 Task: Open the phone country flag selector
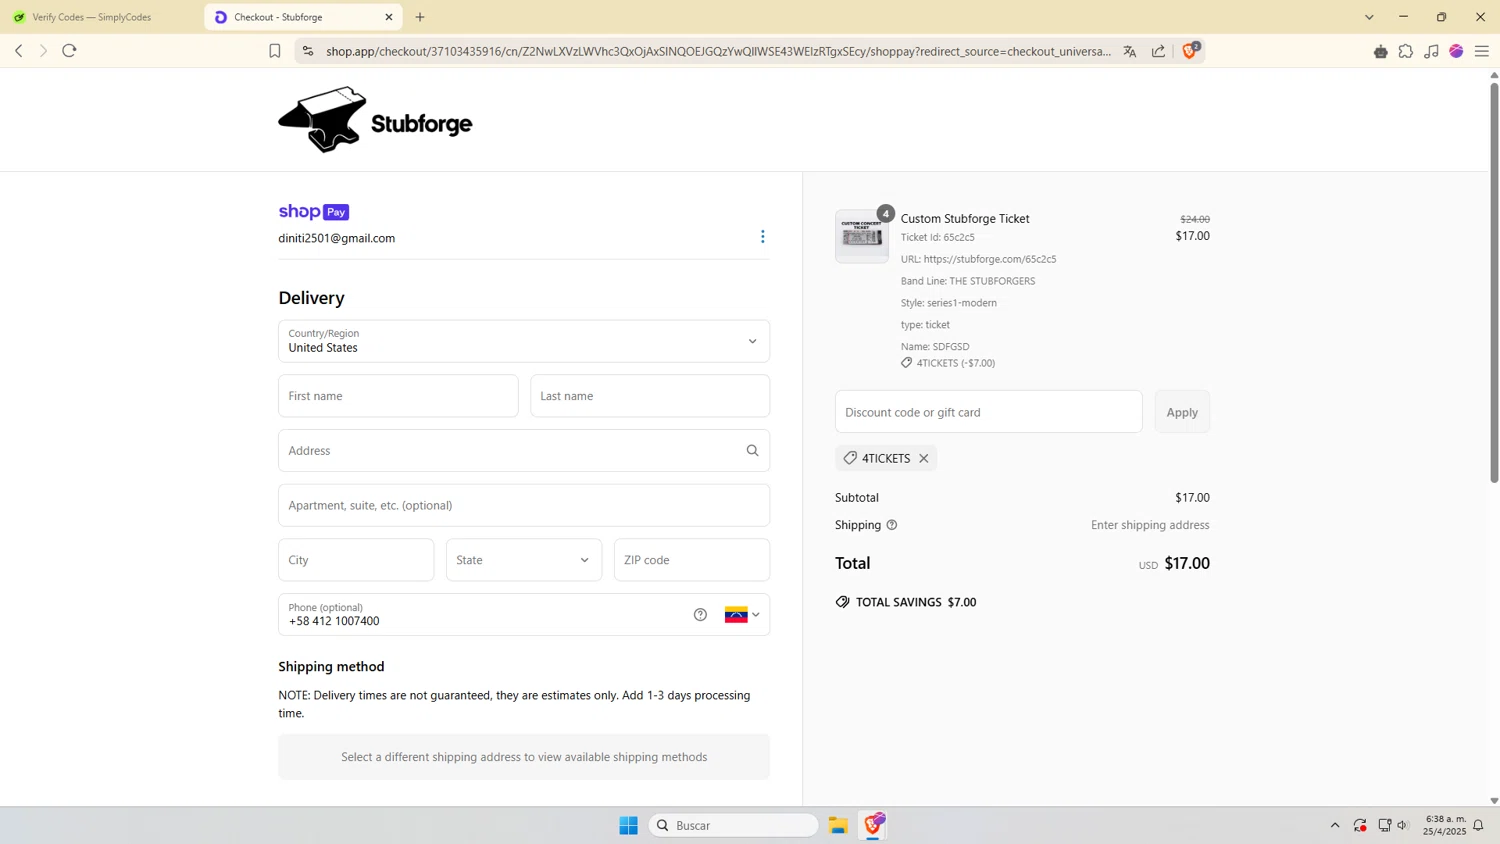(x=742, y=615)
